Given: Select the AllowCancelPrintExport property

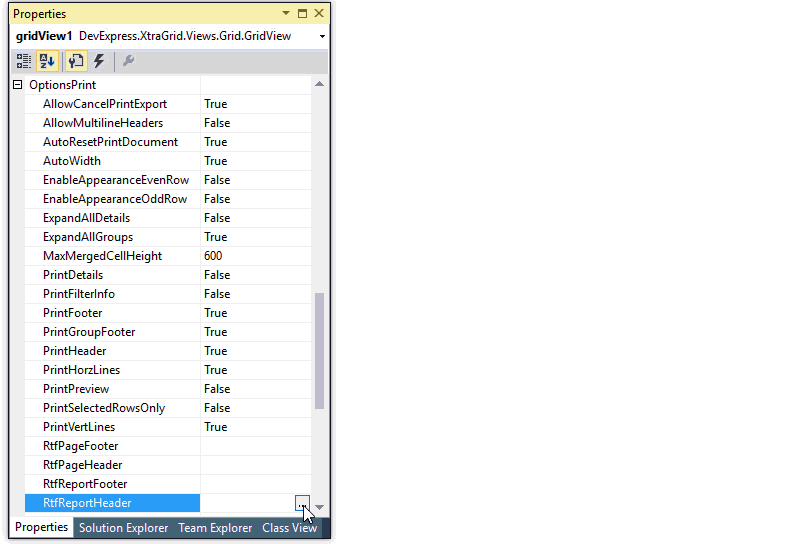Looking at the screenshot, I should tap(112, 104).
